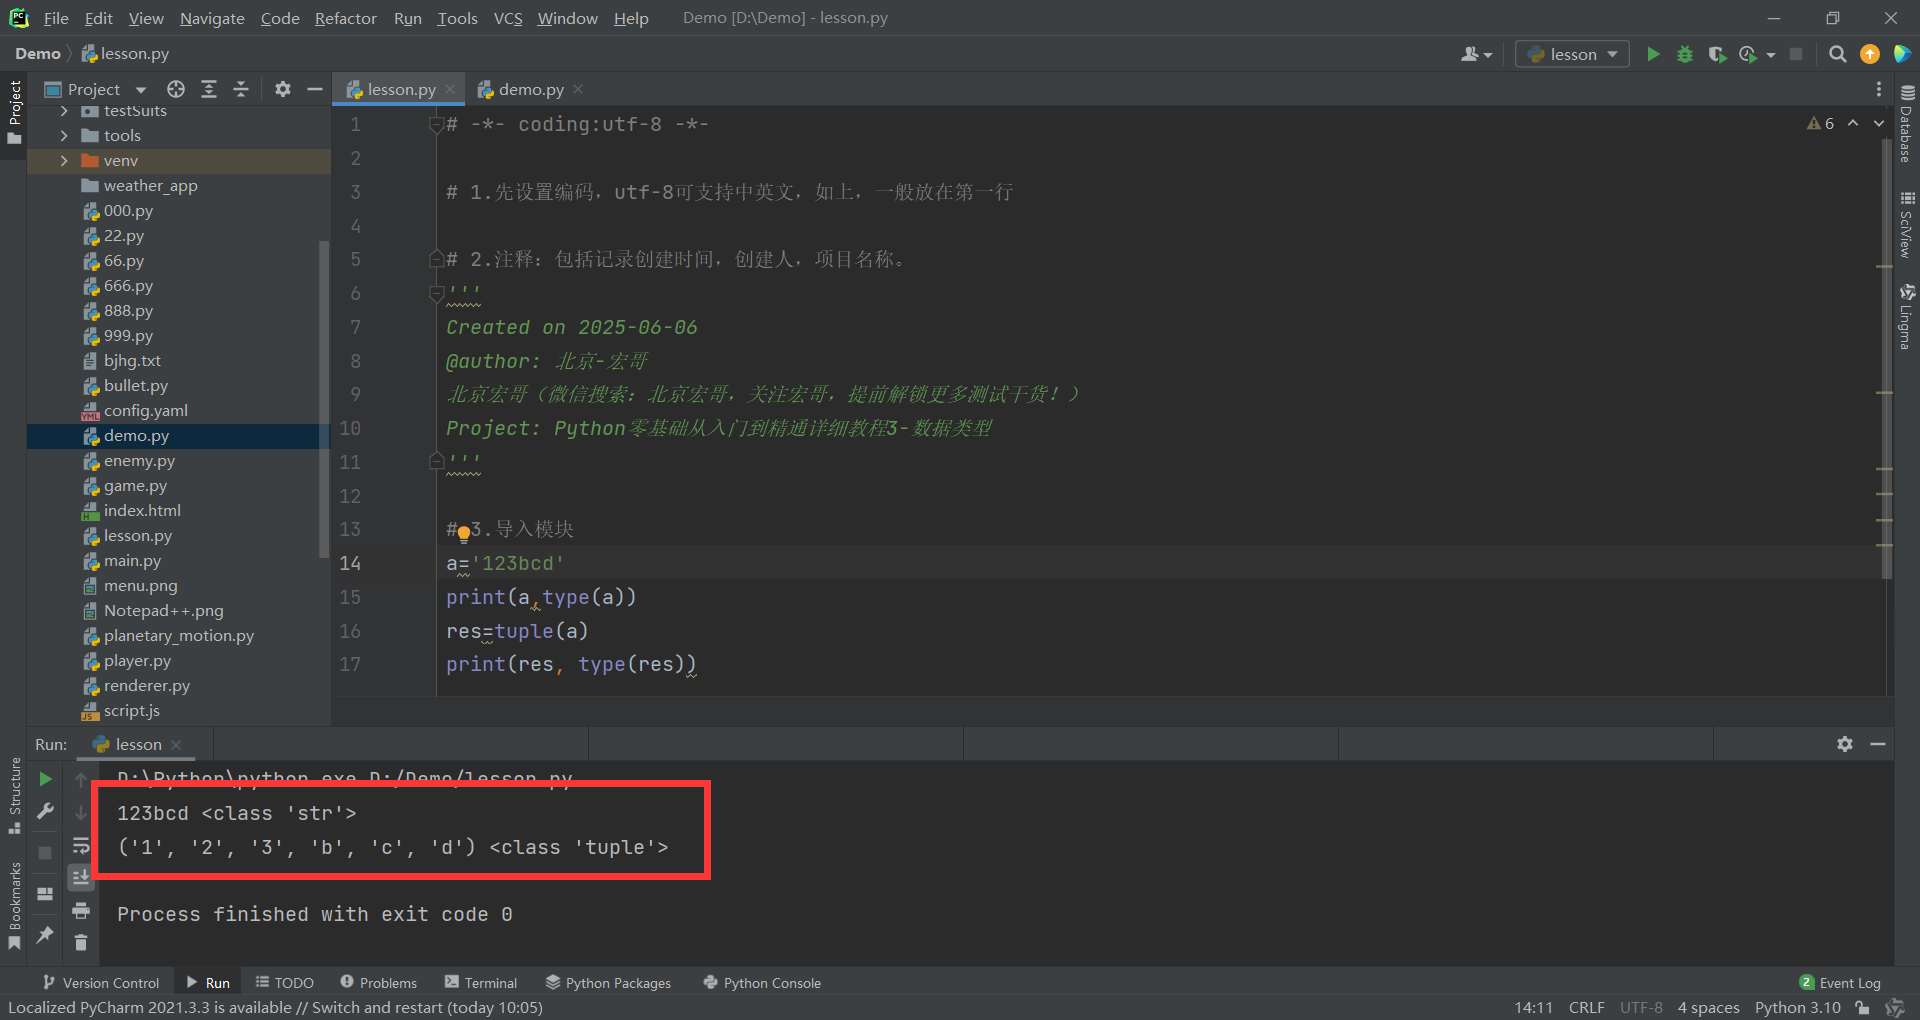The image size is (1920, 1020).
Task: Run with coverage shield icon
Action: click(x=1717, y=54)
